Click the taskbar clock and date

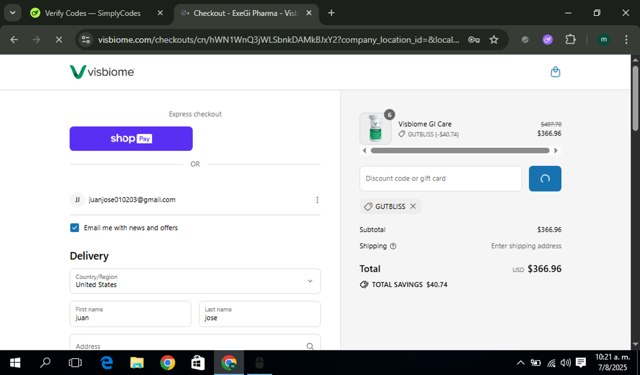[612, 362]
